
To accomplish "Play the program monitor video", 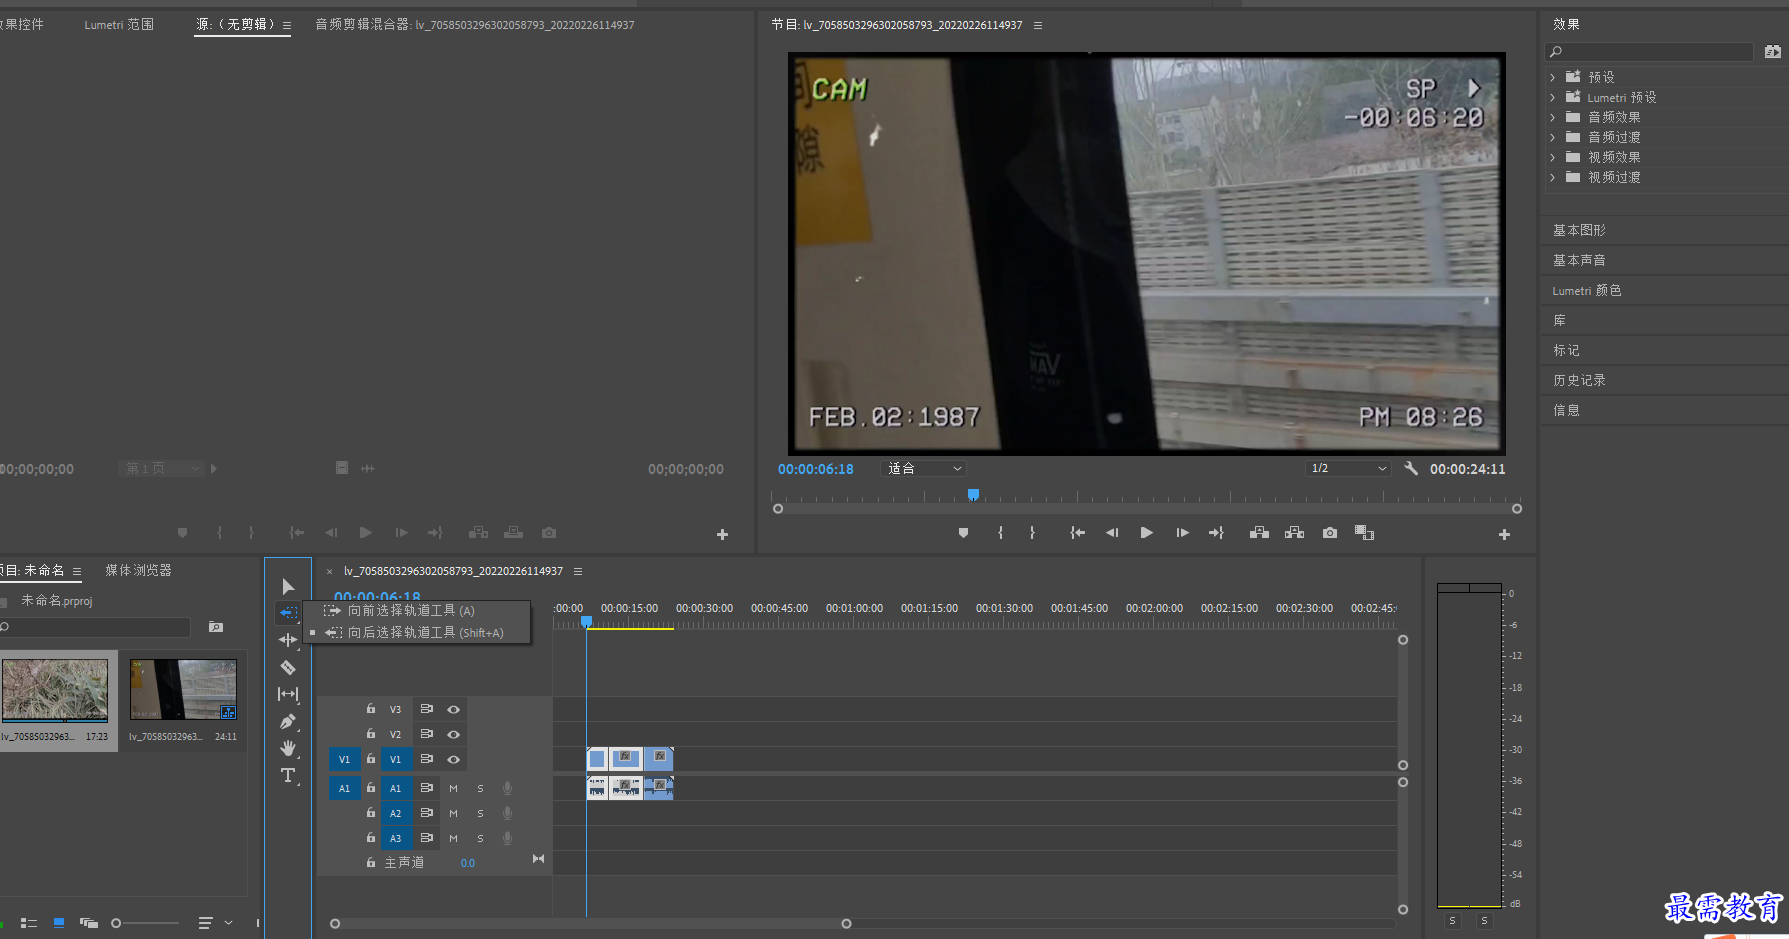I will (1146, 533).
